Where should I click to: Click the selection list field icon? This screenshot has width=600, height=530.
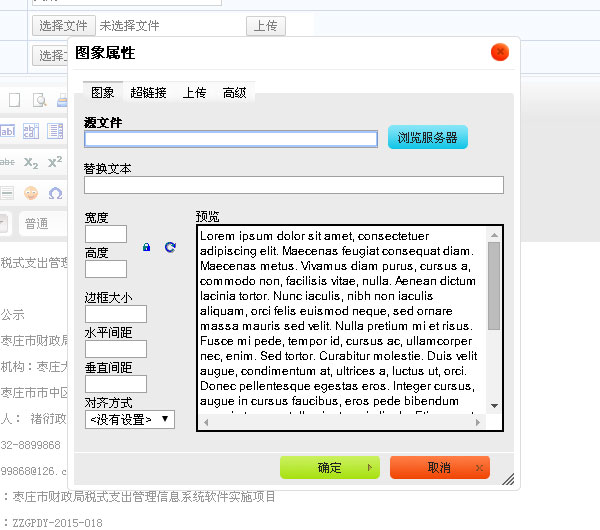click(x=55, y=131)
